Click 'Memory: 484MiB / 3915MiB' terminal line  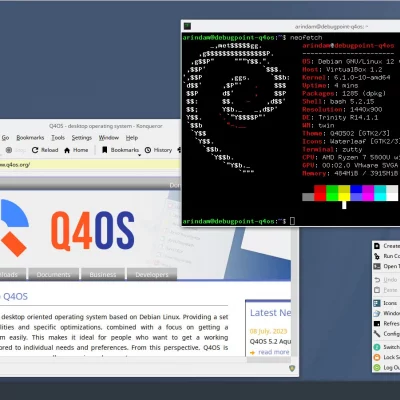[350, 174]
